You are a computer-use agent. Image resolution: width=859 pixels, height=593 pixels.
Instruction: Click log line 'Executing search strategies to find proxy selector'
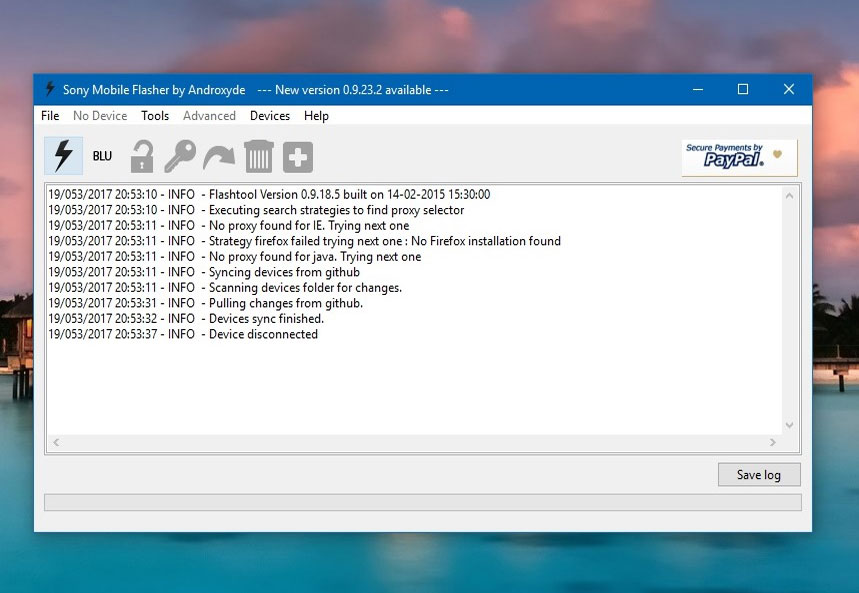click(x=256, y=210)
